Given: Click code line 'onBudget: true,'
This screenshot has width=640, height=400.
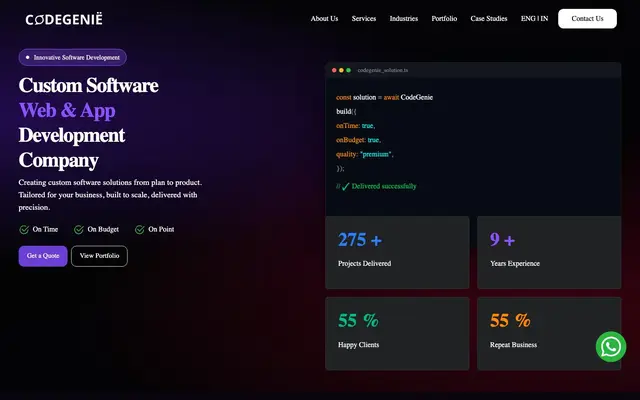Looking at the screenshot, I should (x=358, y=140).
